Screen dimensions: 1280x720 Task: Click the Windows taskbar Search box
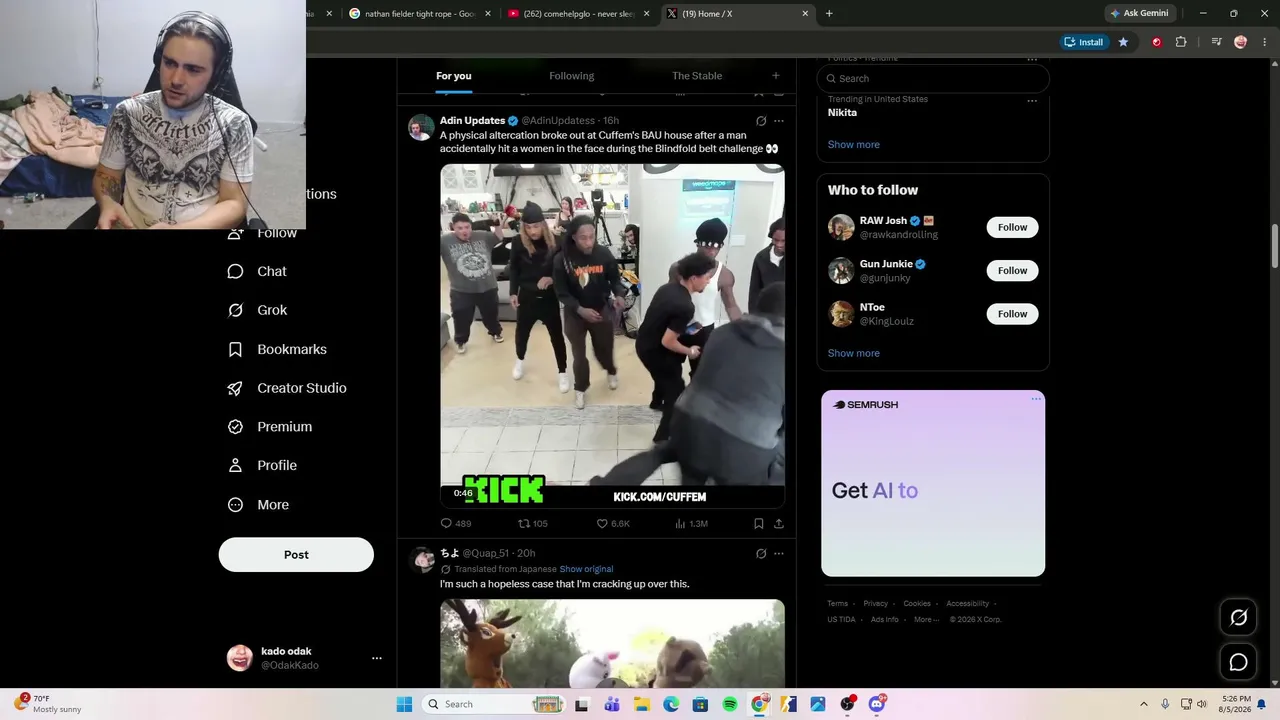(493, 704)
